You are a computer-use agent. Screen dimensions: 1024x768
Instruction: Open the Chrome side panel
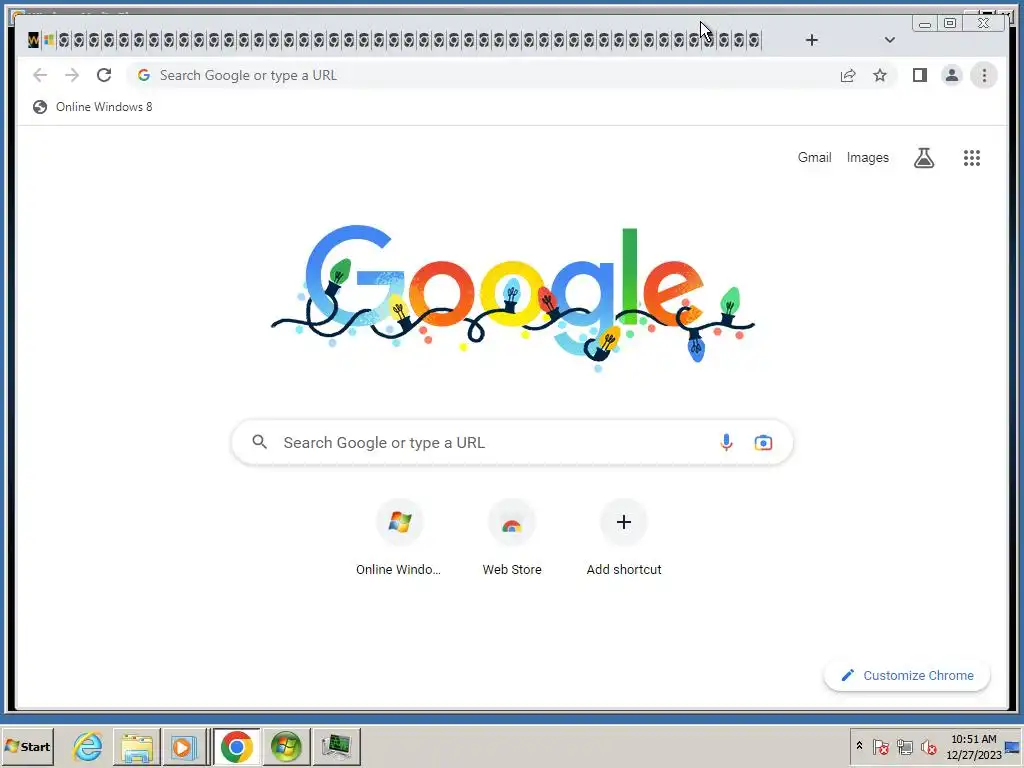tap(920, 75)
